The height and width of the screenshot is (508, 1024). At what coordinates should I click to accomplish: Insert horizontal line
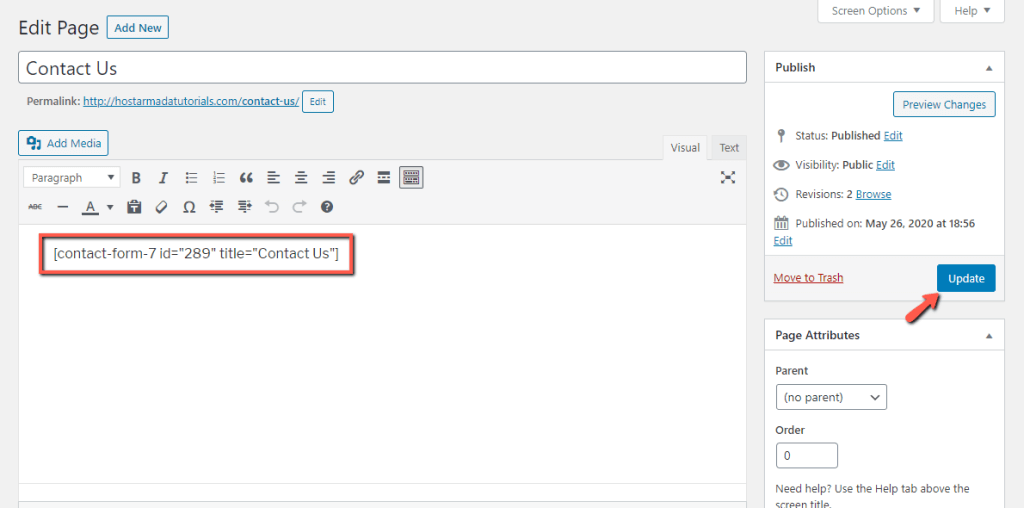point(63,207)
